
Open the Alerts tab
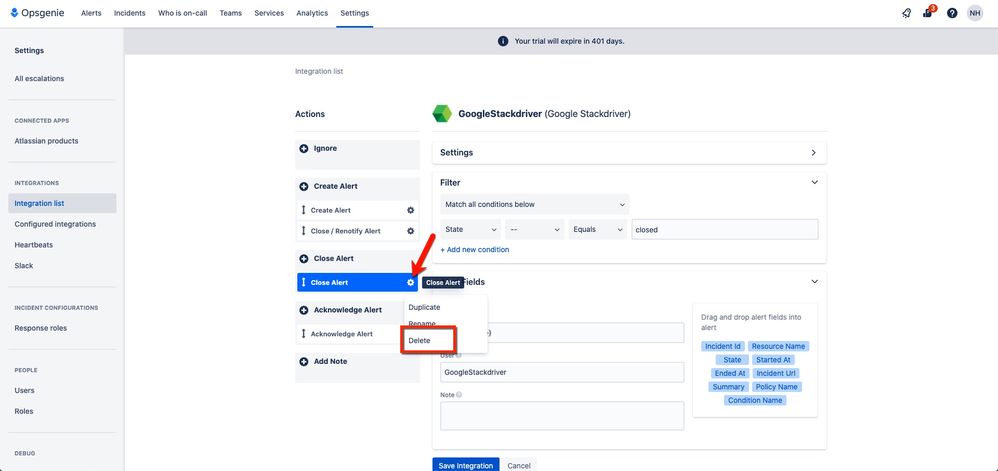click(91, 13)
